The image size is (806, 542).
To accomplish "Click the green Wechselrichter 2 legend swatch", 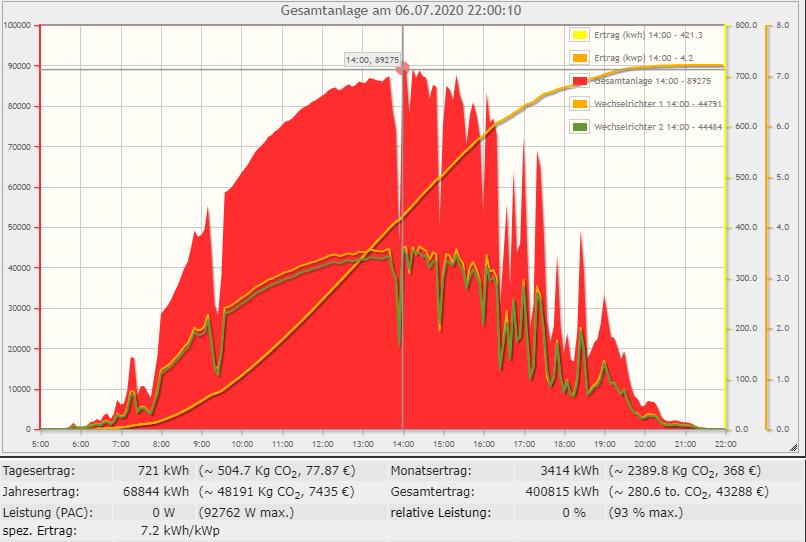I will click(x=579, y=127).
